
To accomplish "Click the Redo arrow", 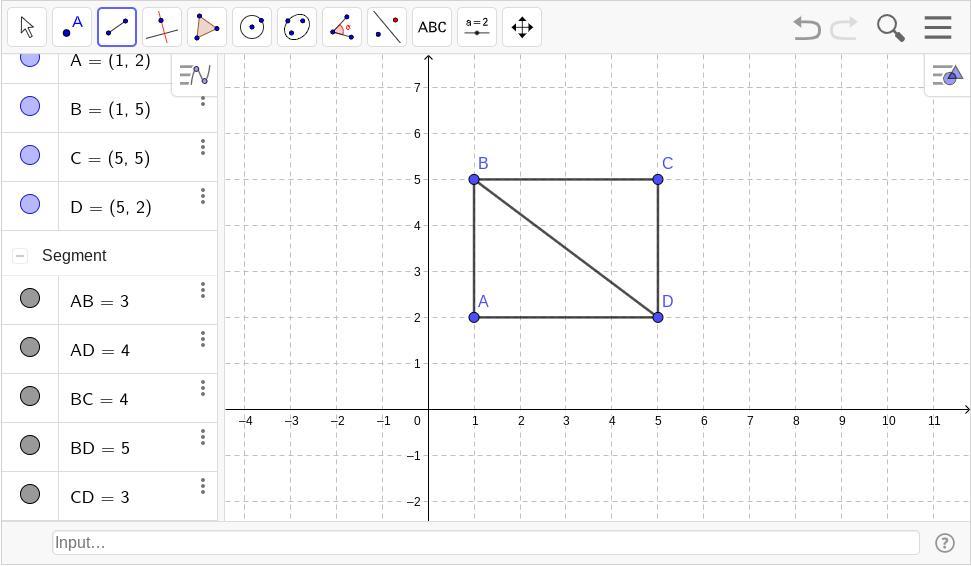I will coord(843,28).
